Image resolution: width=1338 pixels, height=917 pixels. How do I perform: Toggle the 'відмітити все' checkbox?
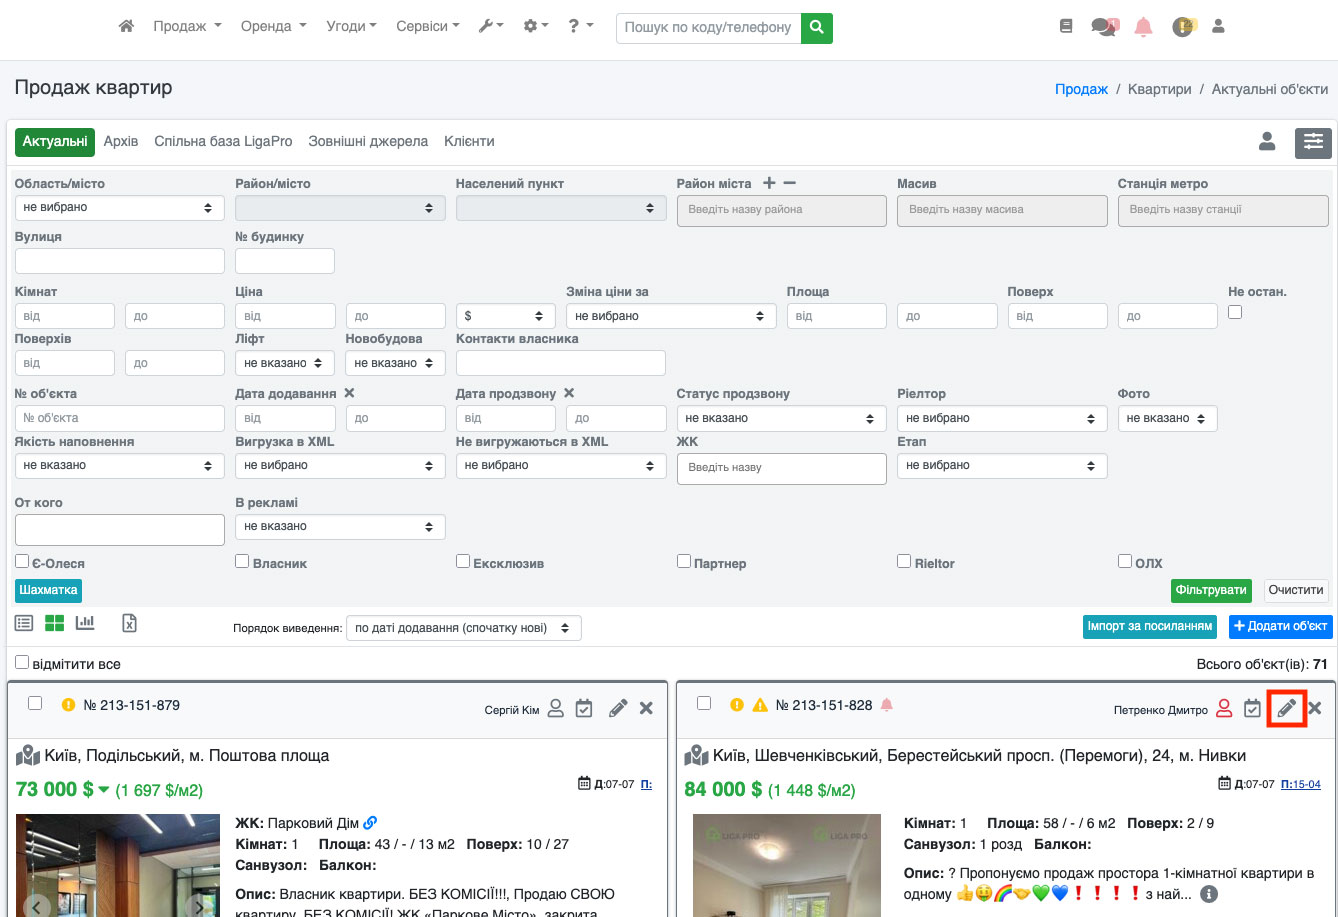[x=22, y=663]
